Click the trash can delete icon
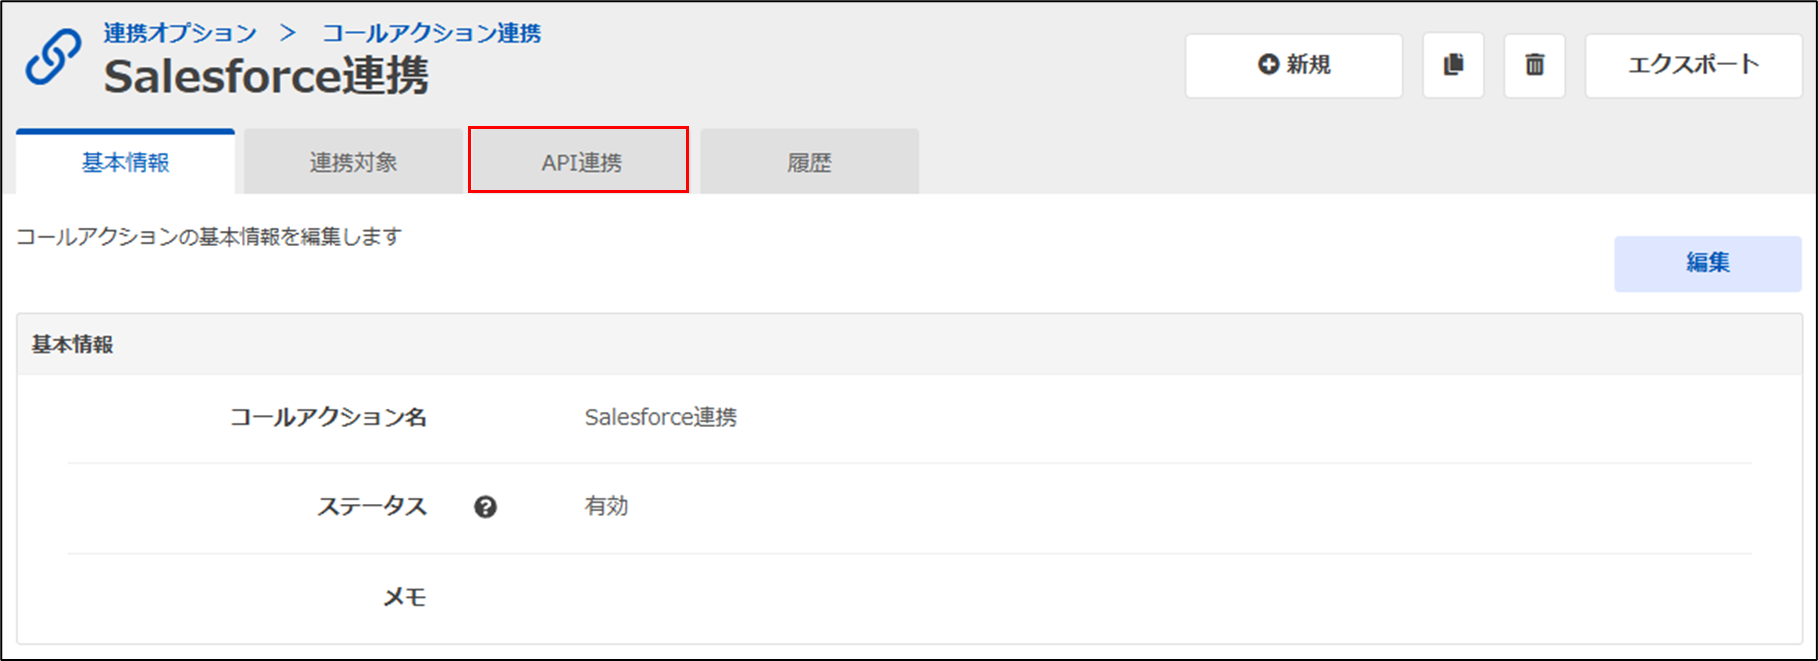 pyautogui.click(x=1534, y=65)
